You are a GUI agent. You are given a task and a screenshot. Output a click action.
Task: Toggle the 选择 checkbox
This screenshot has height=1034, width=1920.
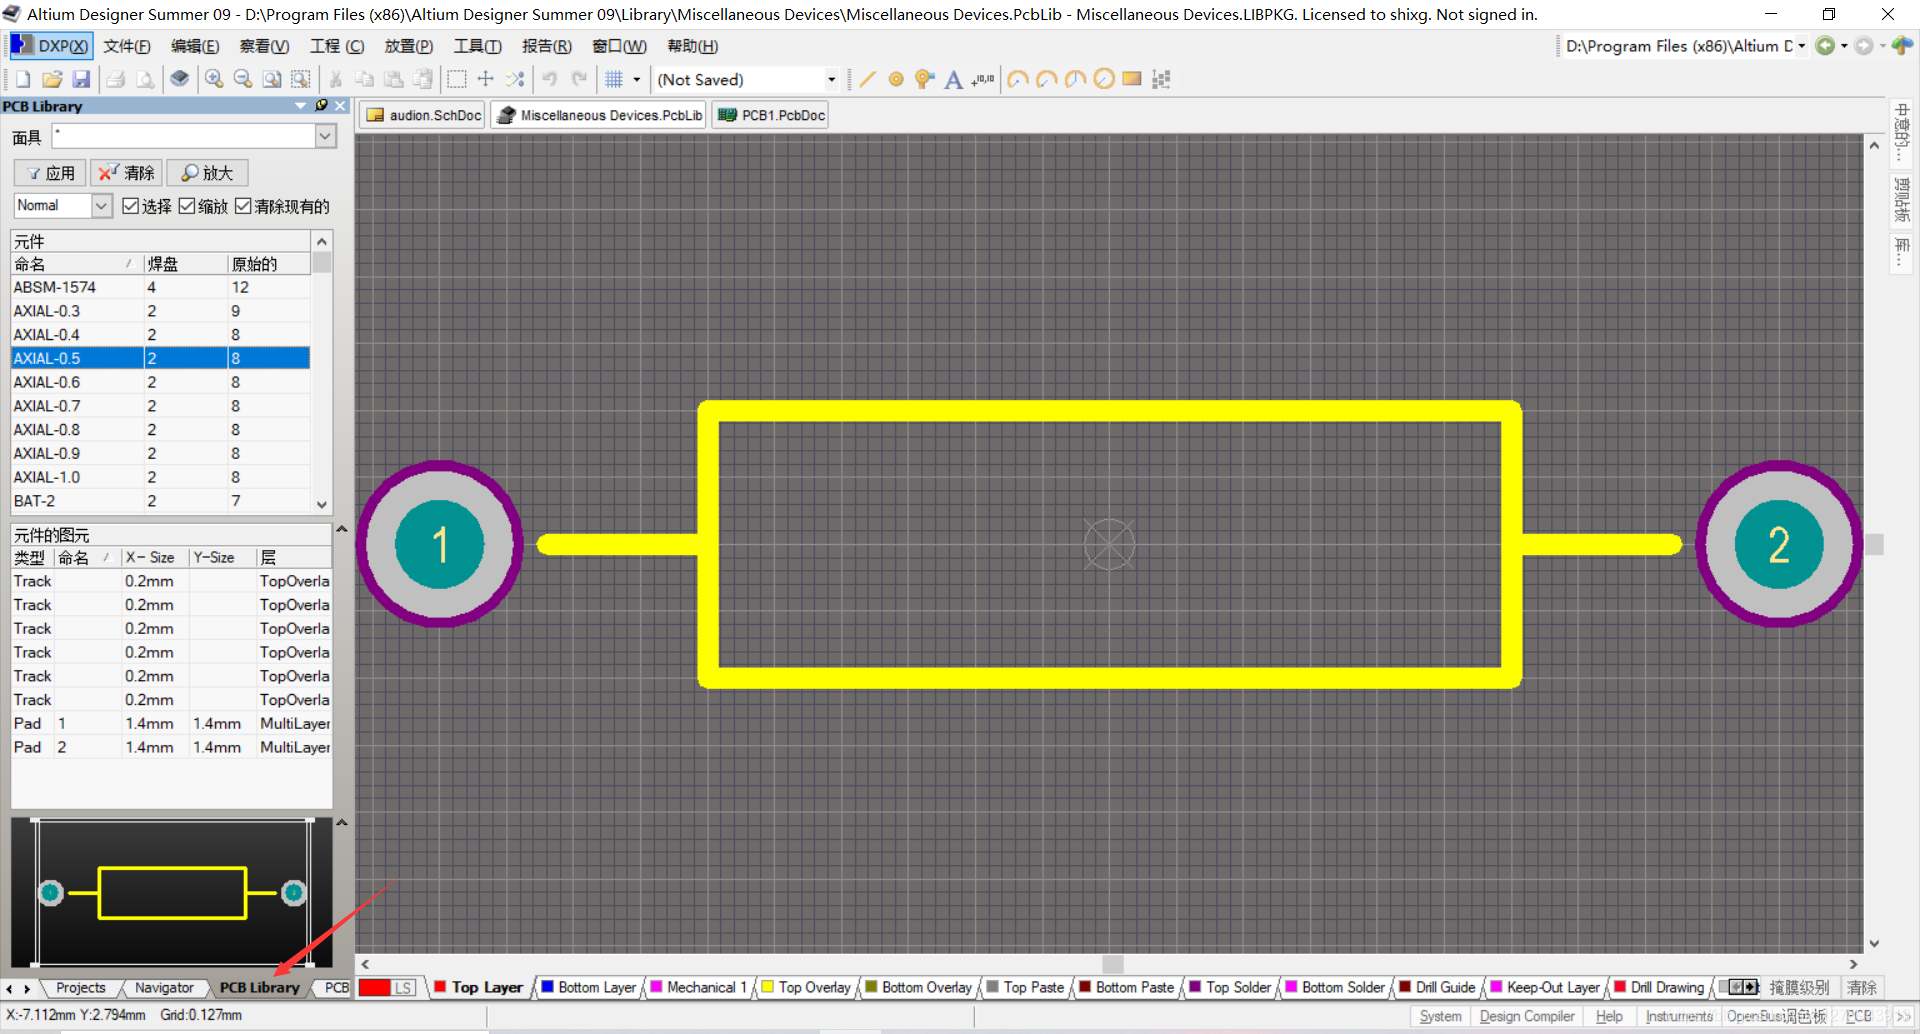coord(131,206)
